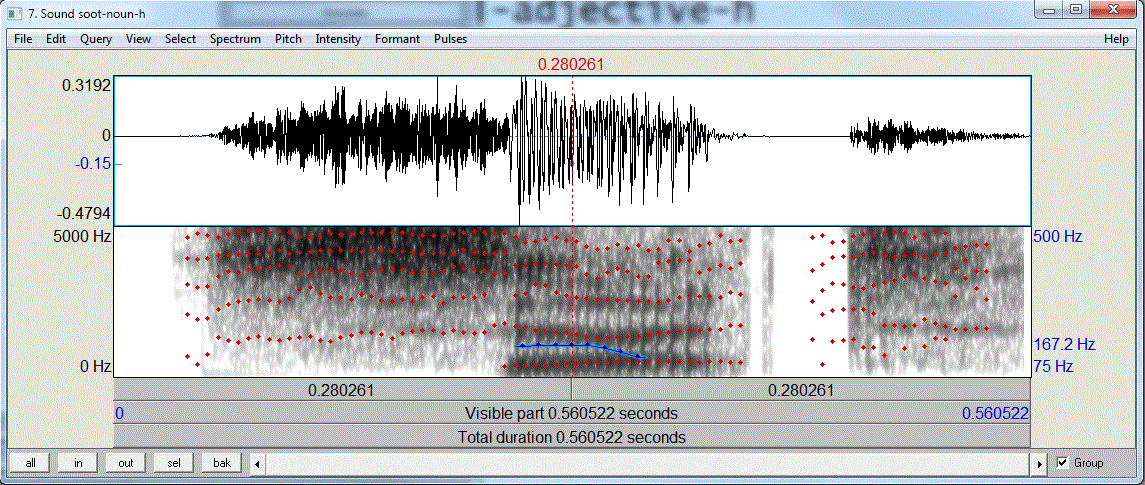Click the 167.2 Hz pitch value label
Image resolution: width=1145 pixels, height=485 pixels.
(x=1064, y=343)
